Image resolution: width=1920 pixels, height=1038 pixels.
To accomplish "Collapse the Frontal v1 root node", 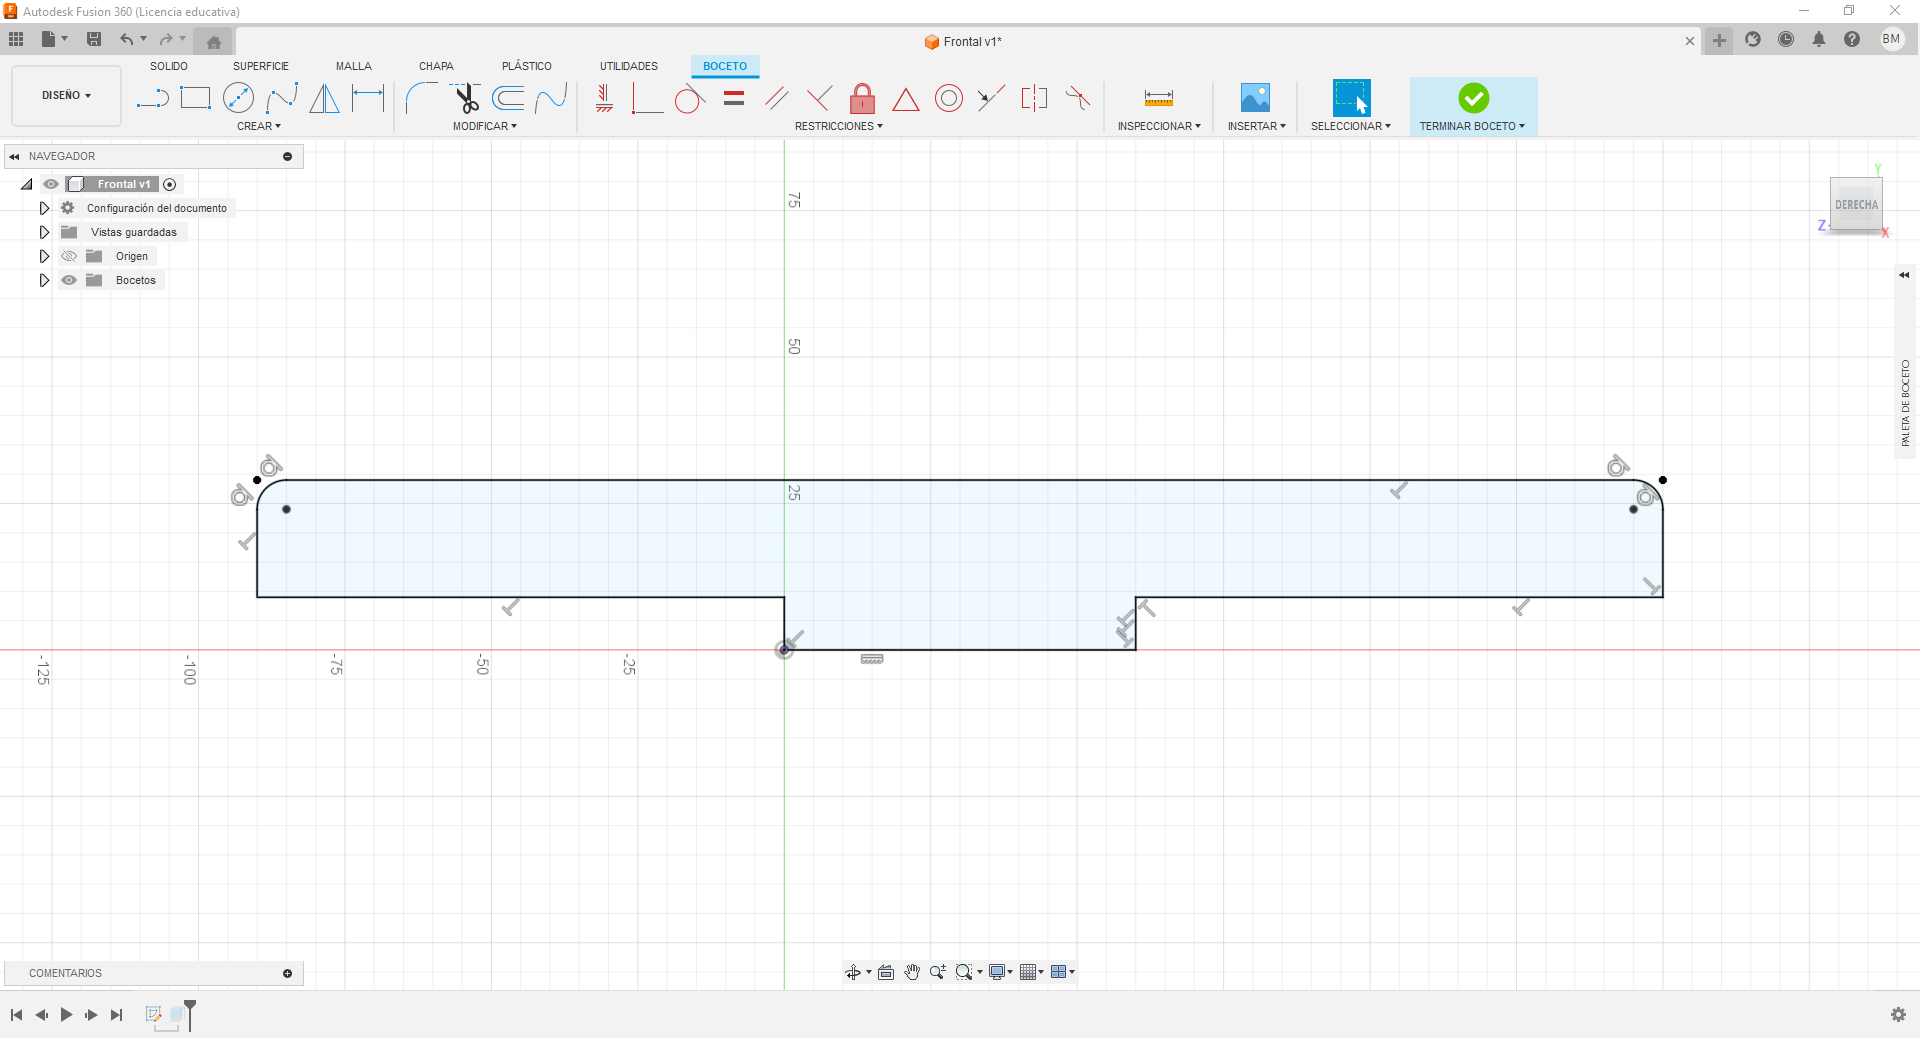I will [27, 184].
